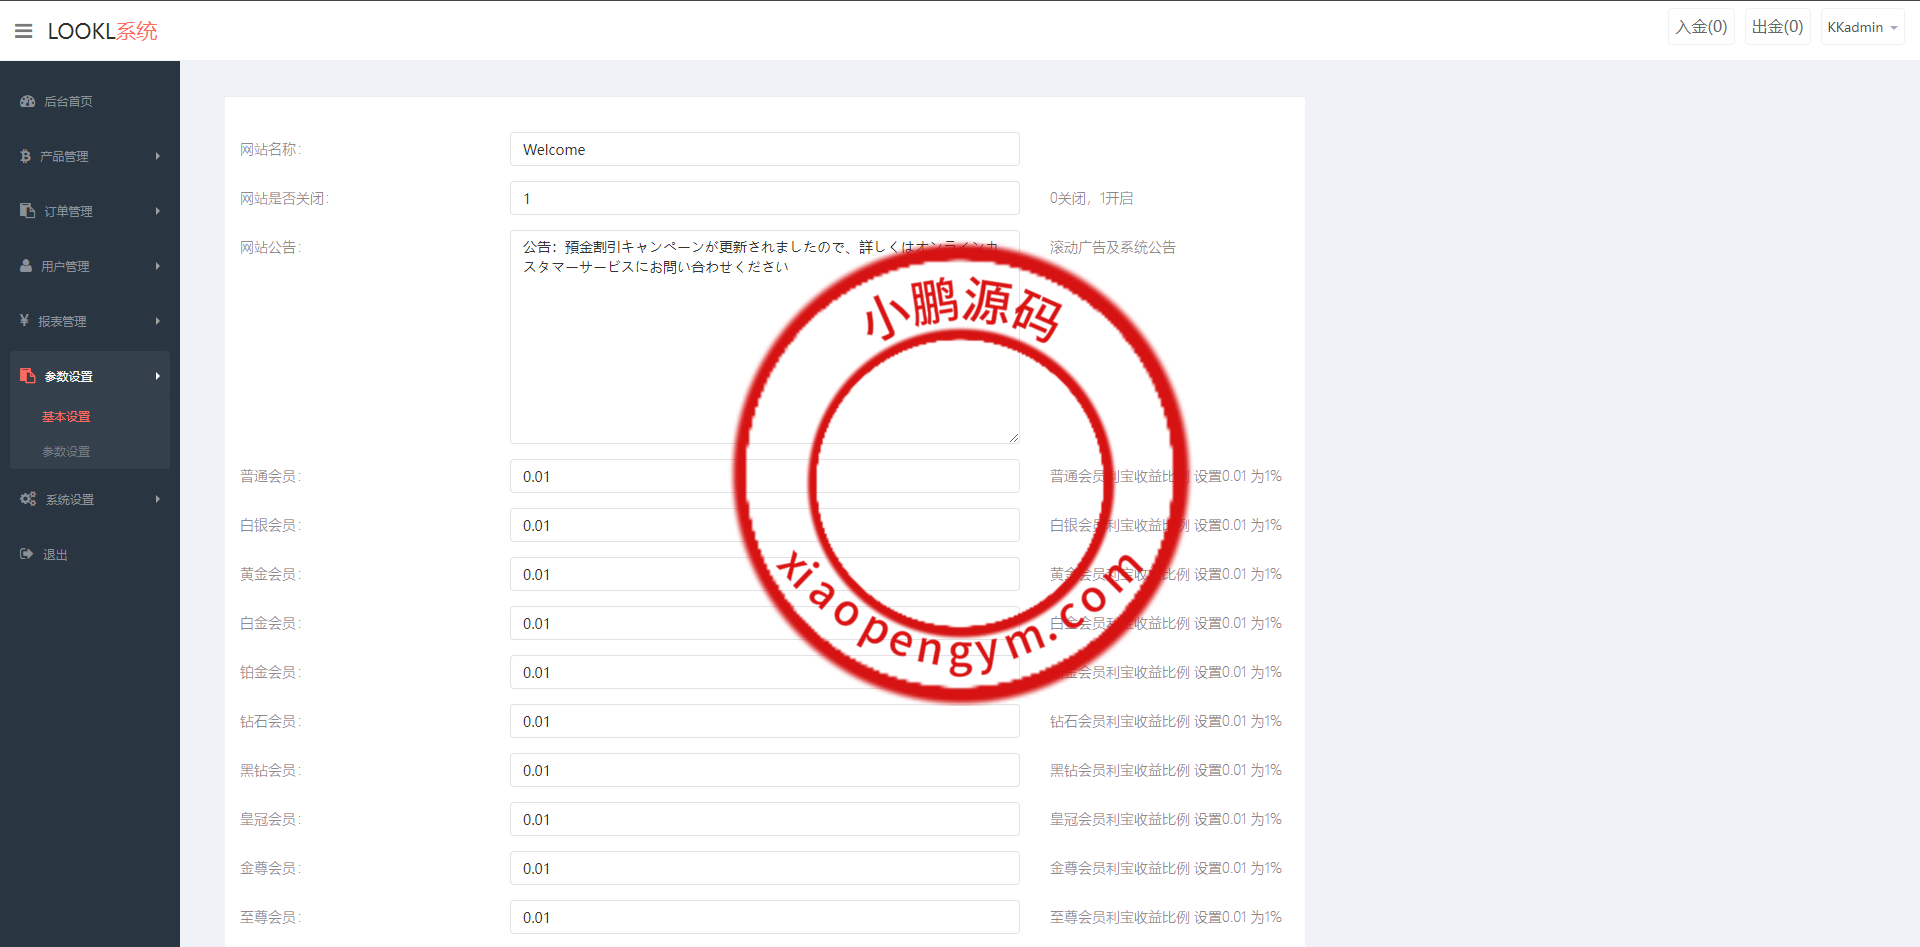Open the 参数设置 submenu entry

[x=66, y=451]
